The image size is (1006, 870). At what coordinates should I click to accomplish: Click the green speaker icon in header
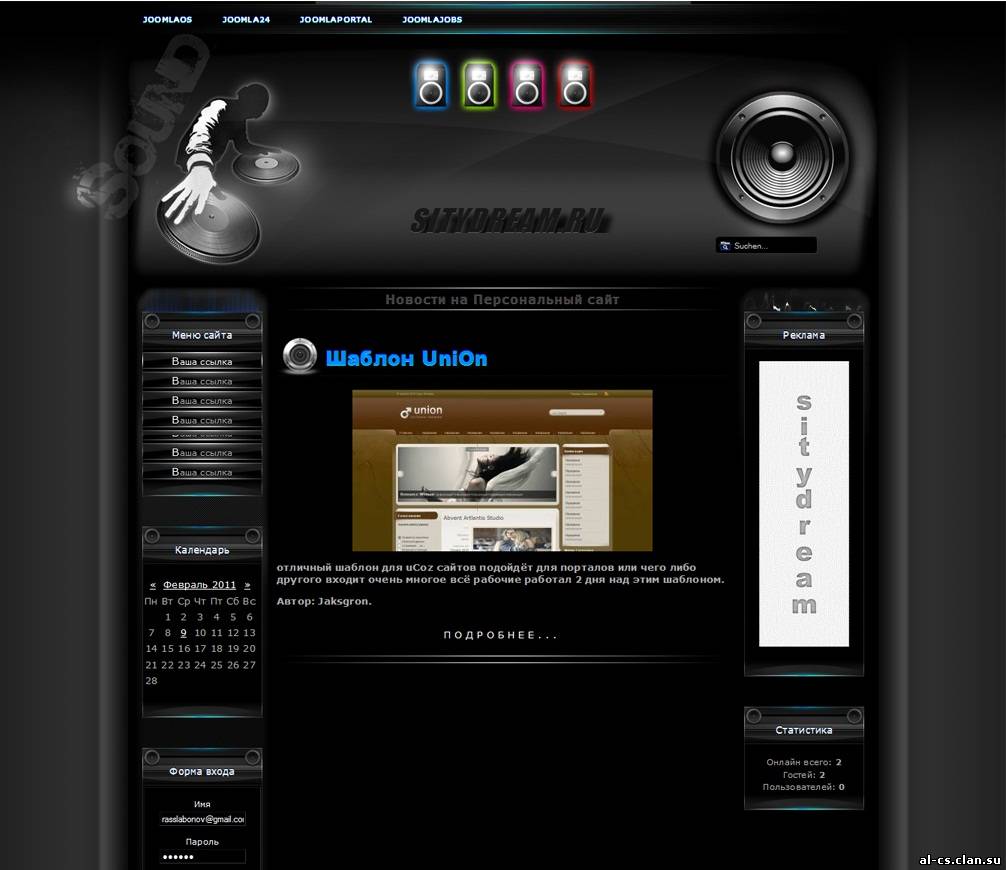[x=479, y=85]
